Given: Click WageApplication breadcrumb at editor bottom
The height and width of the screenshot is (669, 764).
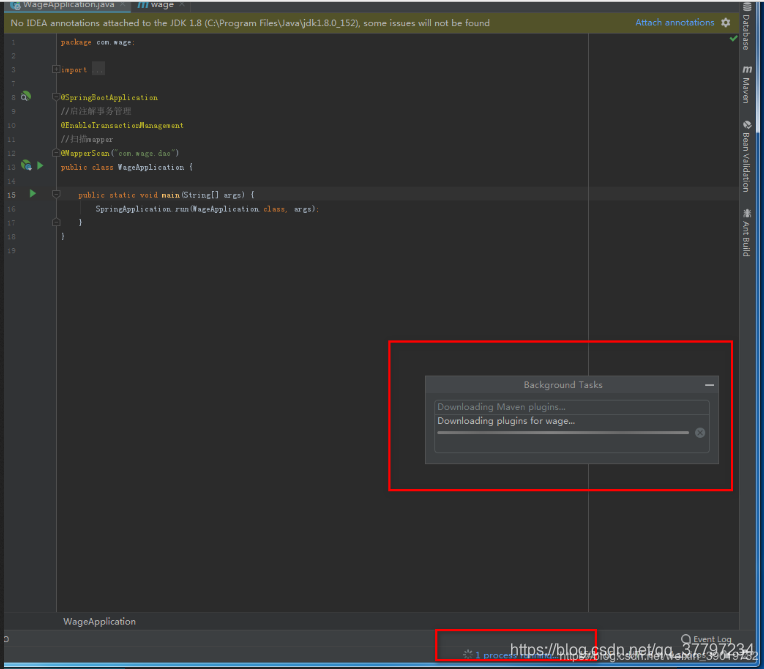Looking at the screenshot, I should click(x=99, y=621).
